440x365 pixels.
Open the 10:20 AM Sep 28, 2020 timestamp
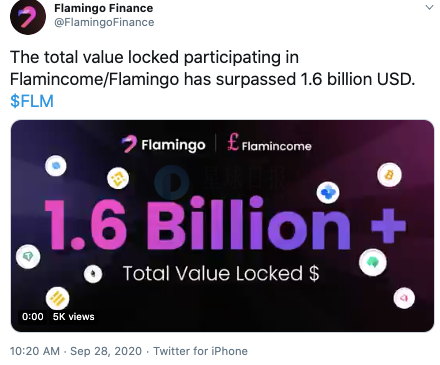coord(76,351)
